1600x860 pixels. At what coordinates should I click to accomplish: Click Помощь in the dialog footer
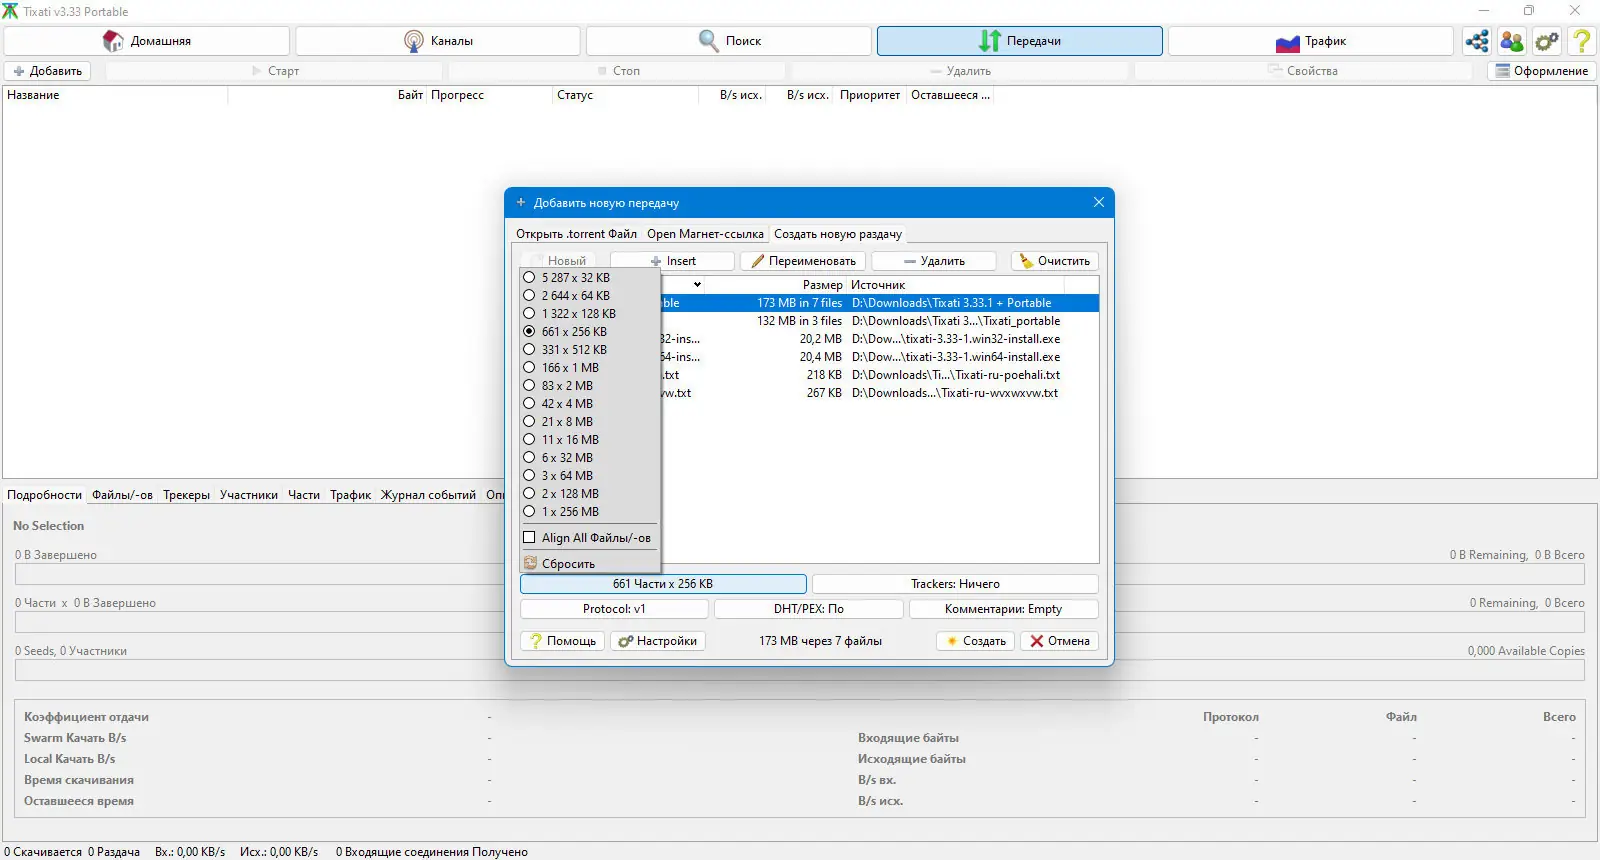click(562, 641)
